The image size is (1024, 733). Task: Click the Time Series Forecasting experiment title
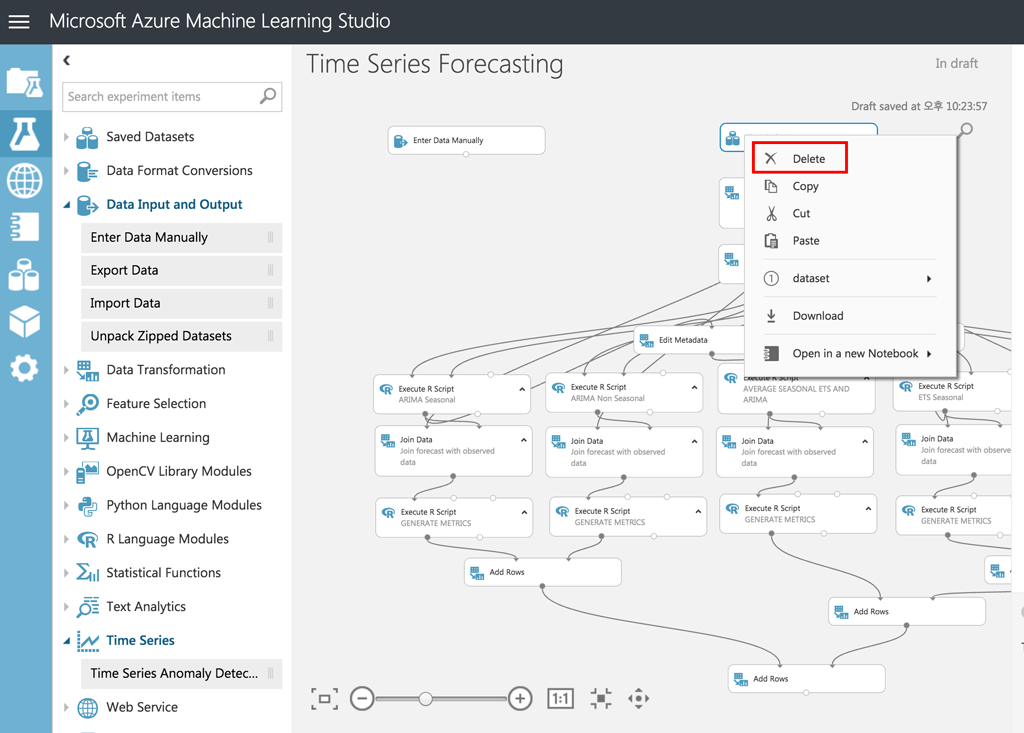435,65
